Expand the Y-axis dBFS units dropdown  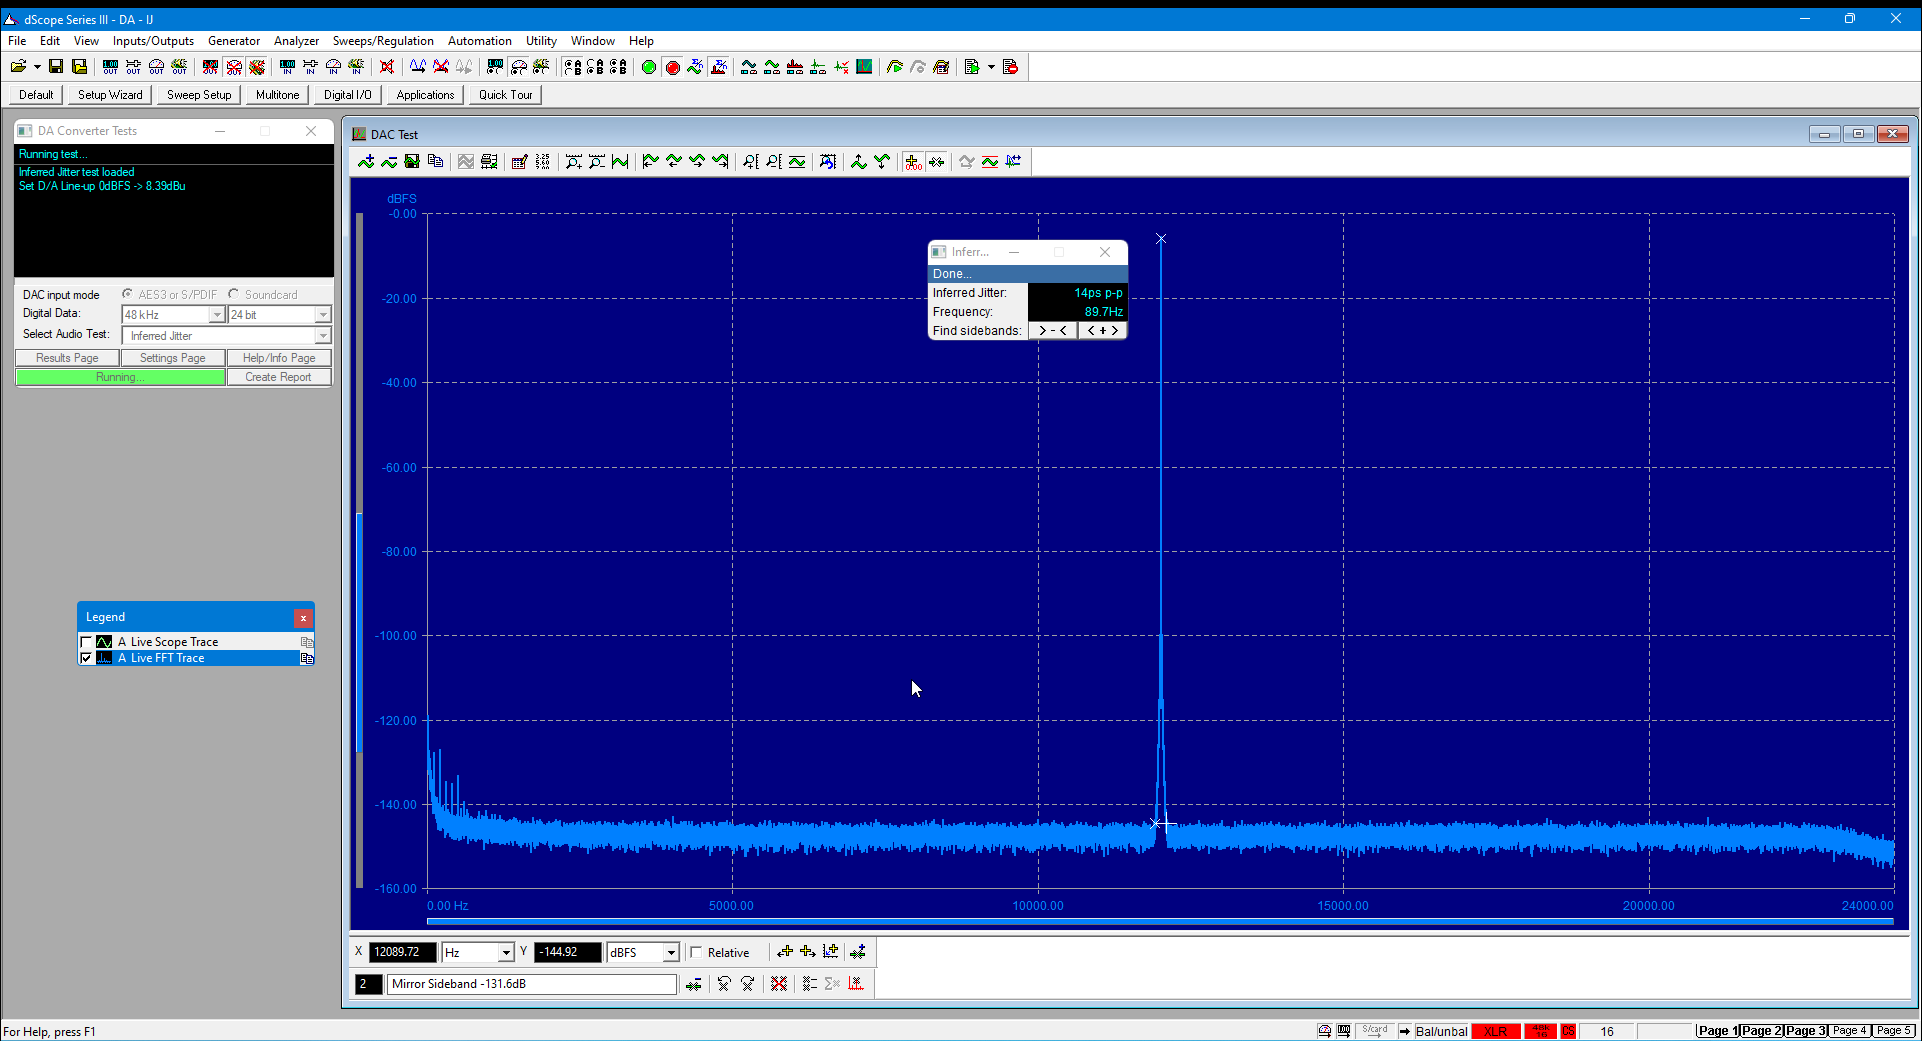click(671, 953)
